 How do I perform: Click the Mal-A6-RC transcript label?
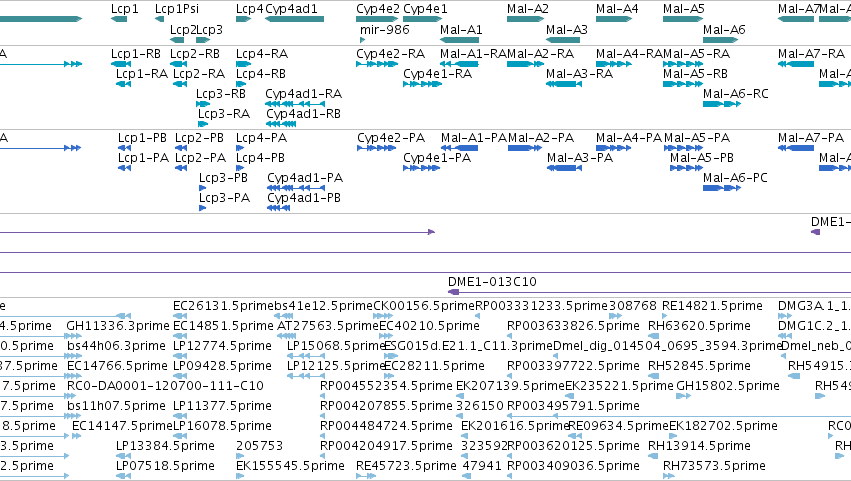point(735,94)
